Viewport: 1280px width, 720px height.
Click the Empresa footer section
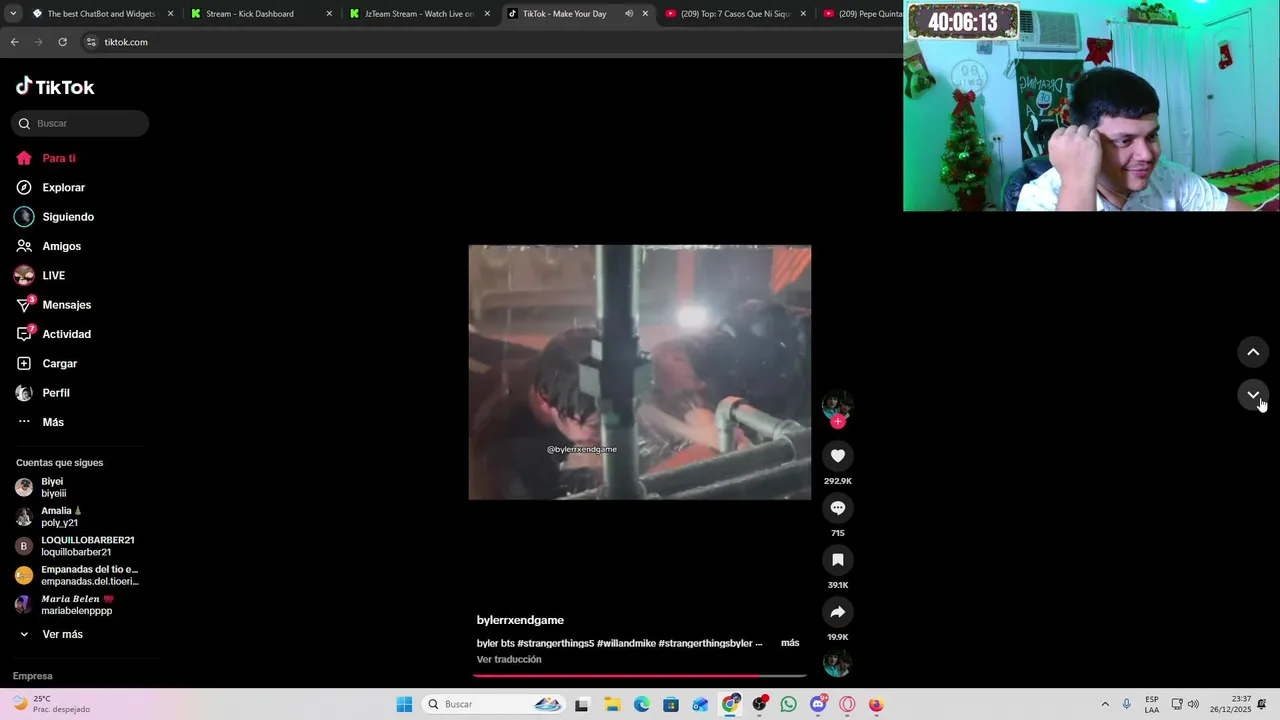click(x=33, y=676)
